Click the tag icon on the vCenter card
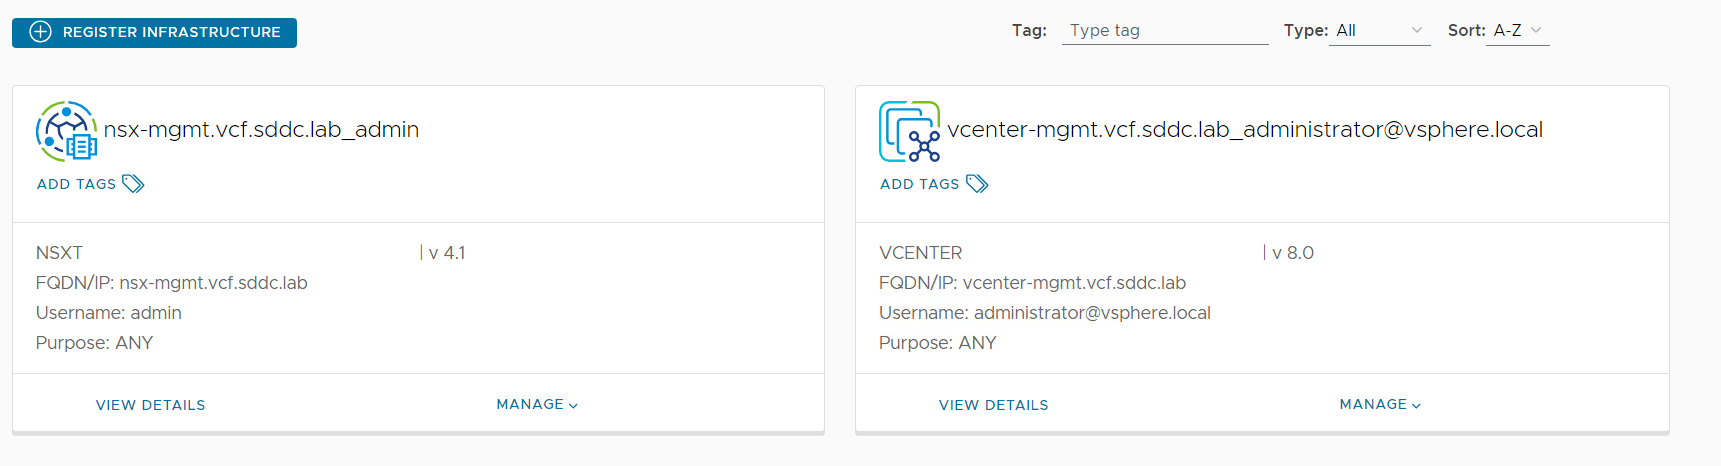The image size is (1721, 466). 977,184
